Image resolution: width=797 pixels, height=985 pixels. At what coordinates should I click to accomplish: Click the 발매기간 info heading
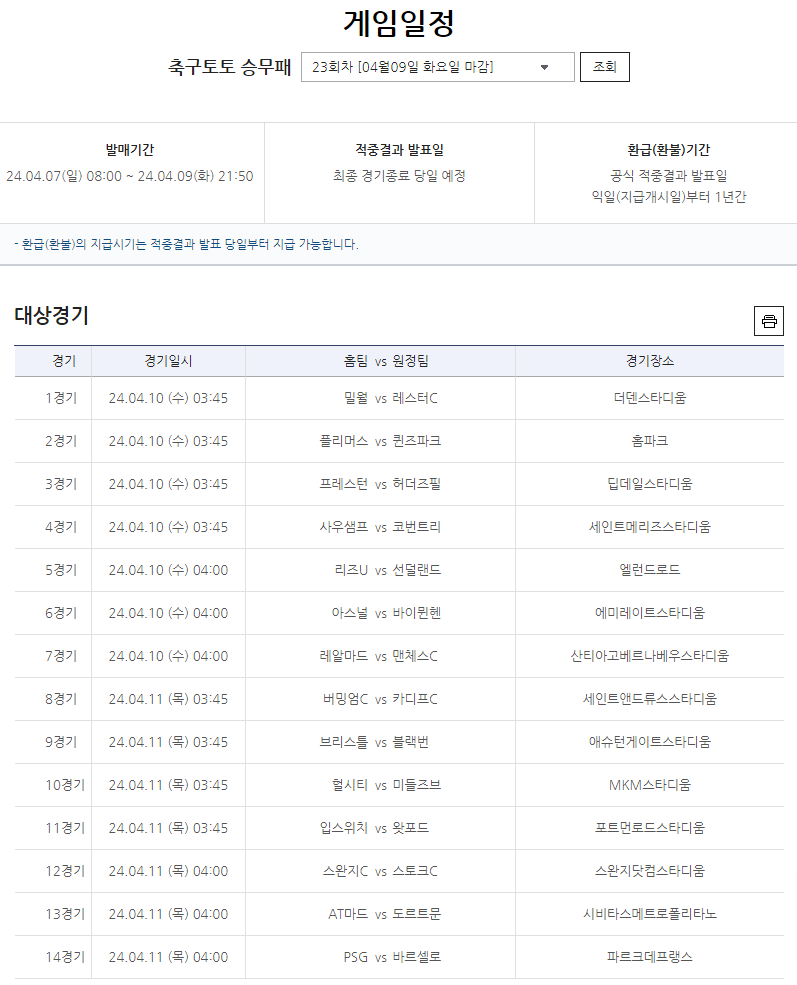point(130,150)
